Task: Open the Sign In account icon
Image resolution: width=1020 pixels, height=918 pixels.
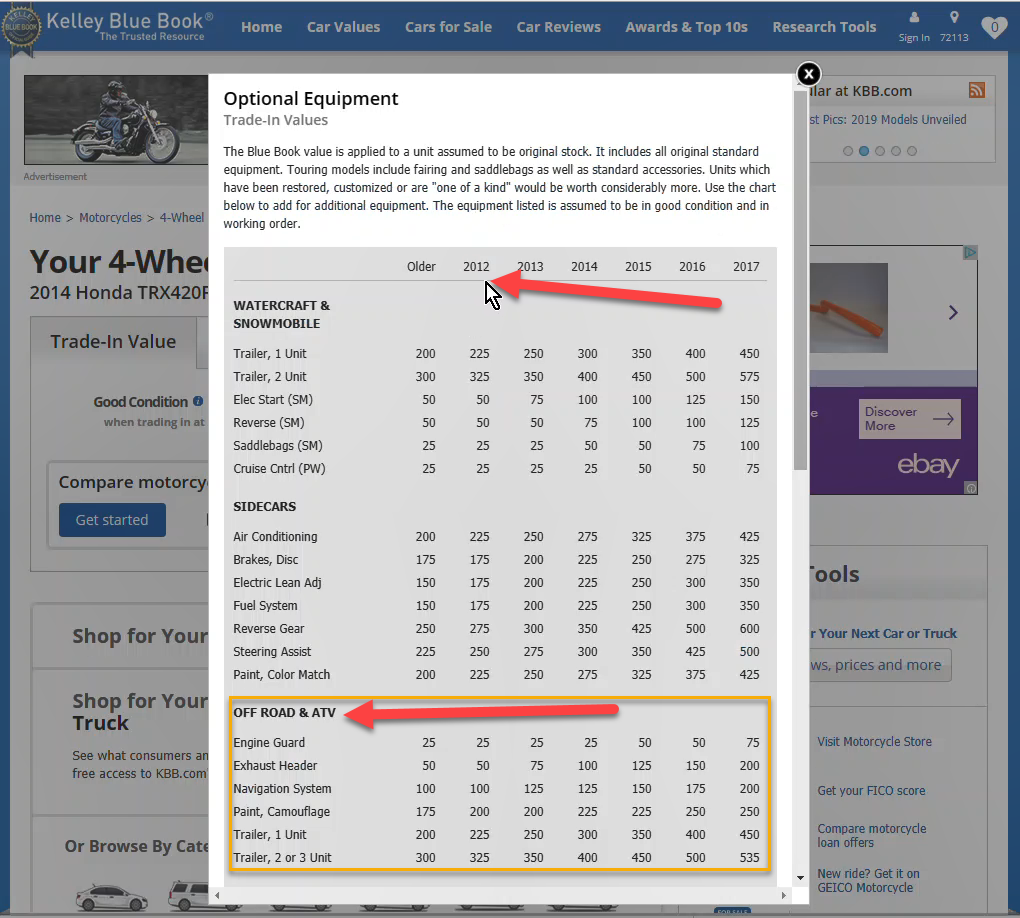Action: (914, 18)
